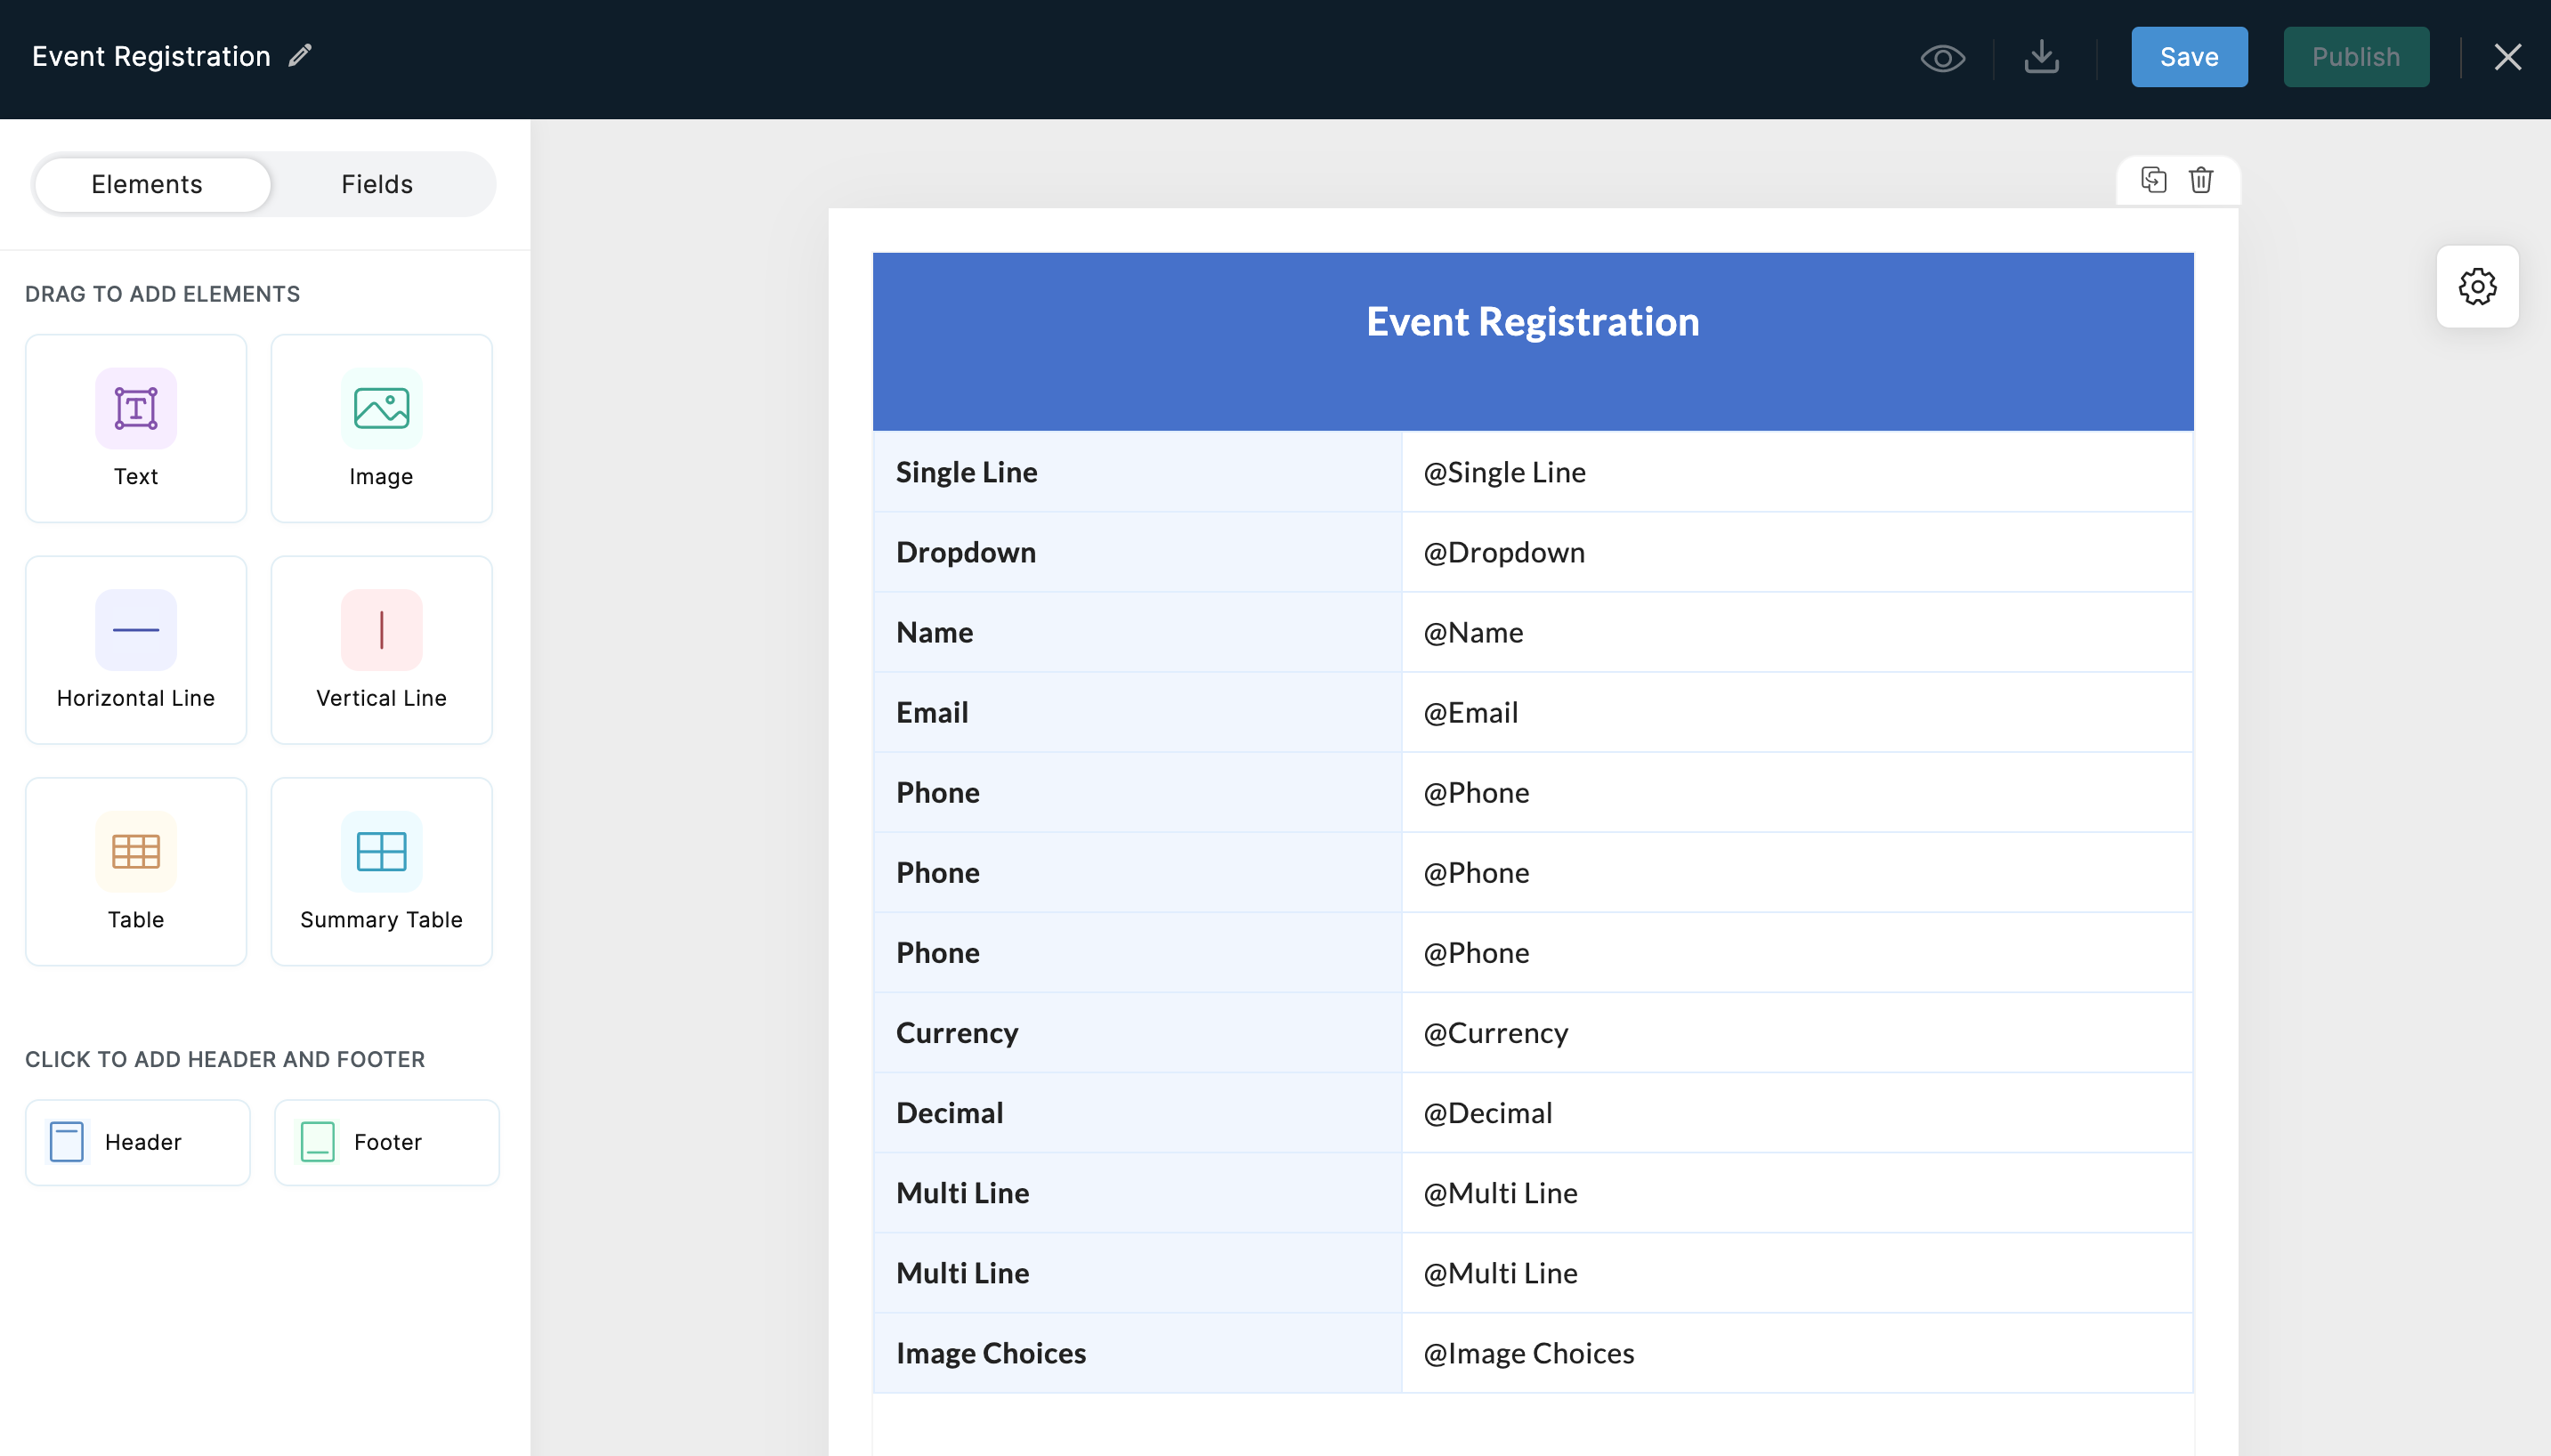
Task: Switch to the Fields tab
Action: (377, 184)
